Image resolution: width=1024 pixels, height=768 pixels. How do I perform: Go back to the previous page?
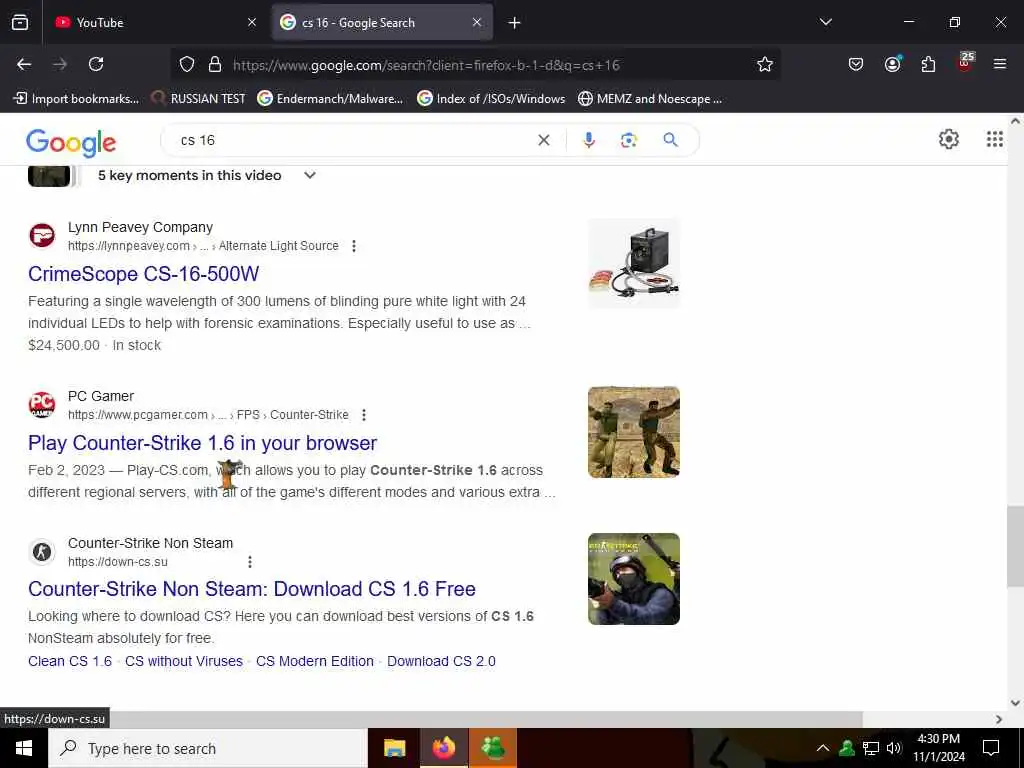[24, 64]
